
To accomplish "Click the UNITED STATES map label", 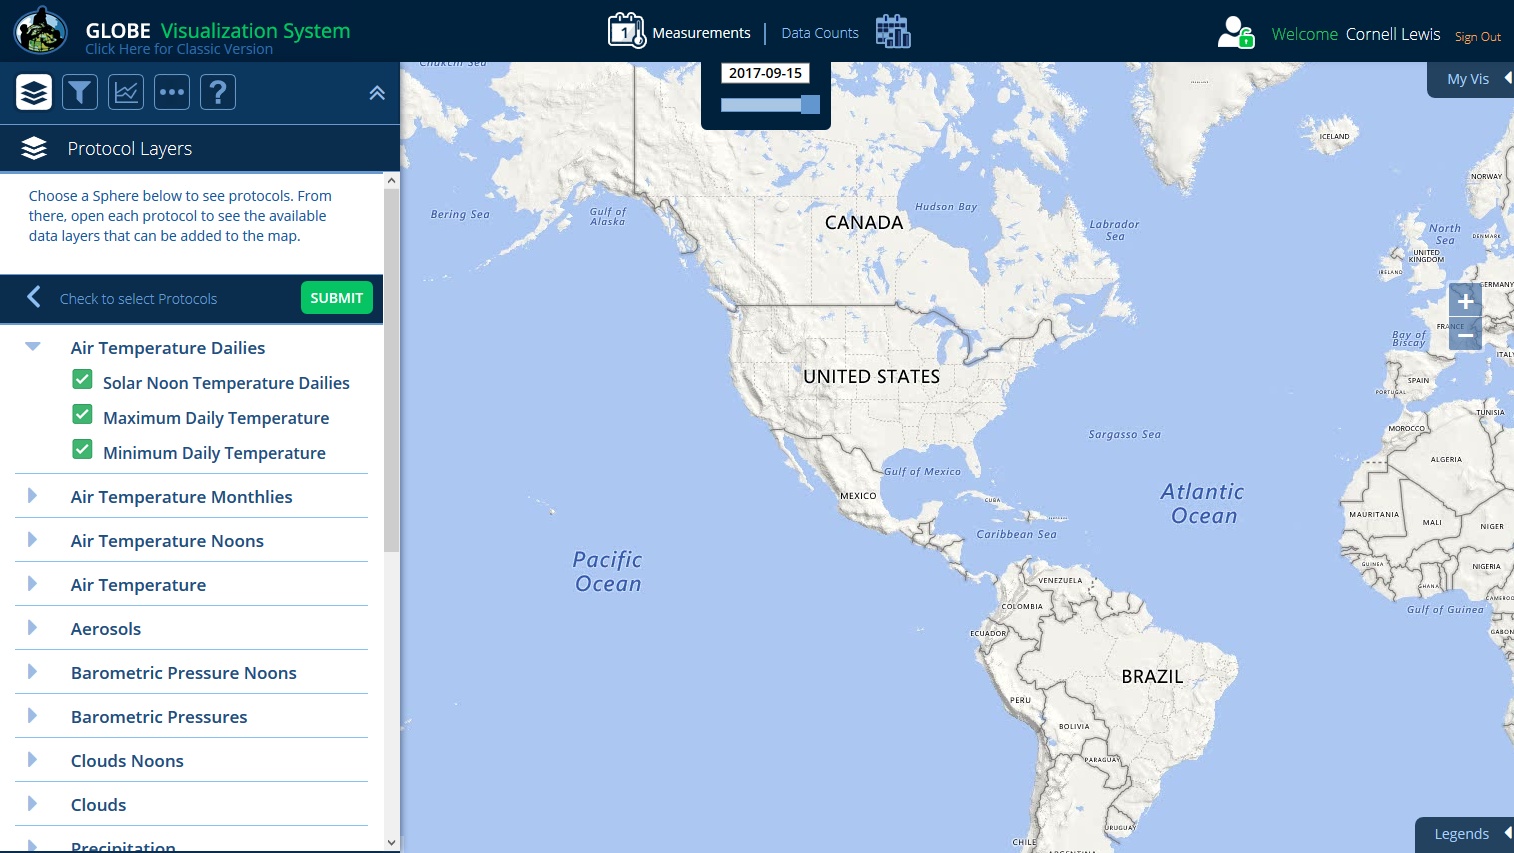I will [872, 377].
